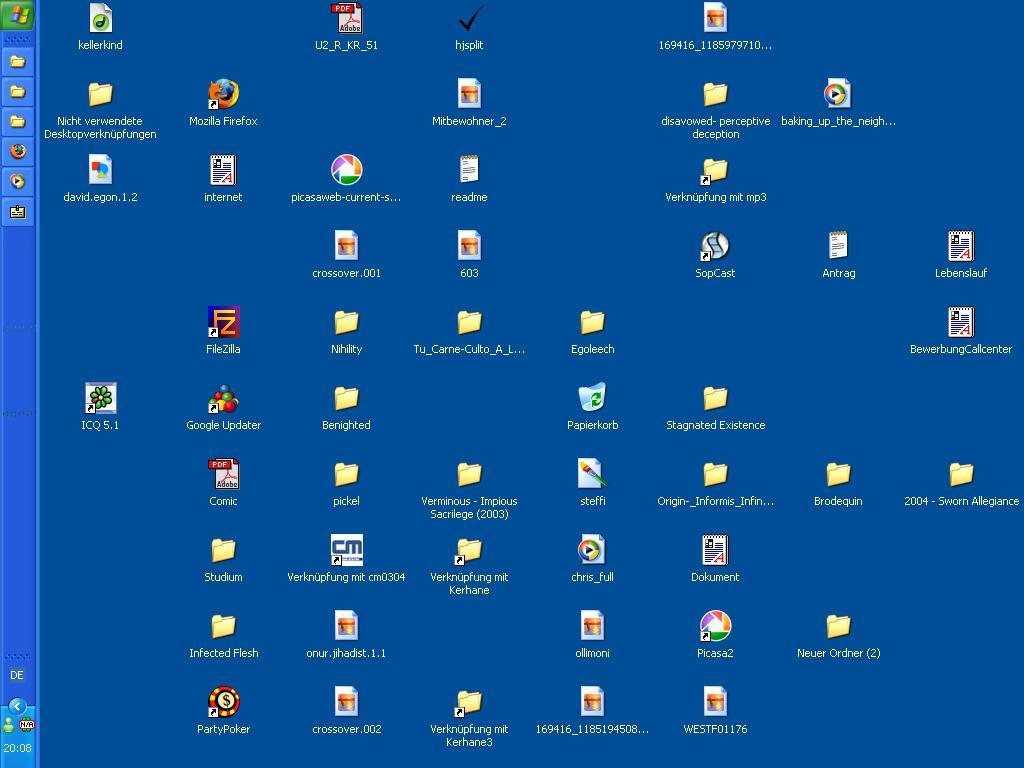1024x768 pixels.
Task: Select the Mozilla Firefox desktop shortcut
Action: (223, 95)
